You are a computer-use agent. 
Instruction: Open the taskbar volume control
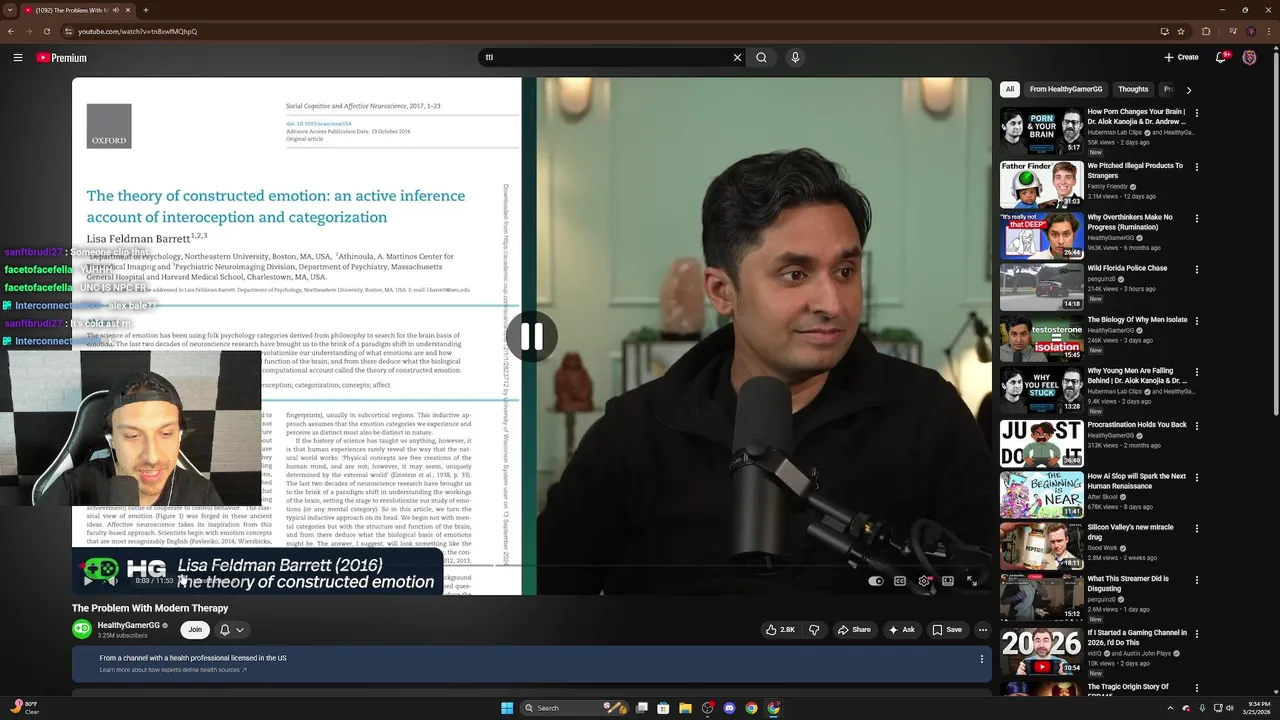(x=1229, y=708)
